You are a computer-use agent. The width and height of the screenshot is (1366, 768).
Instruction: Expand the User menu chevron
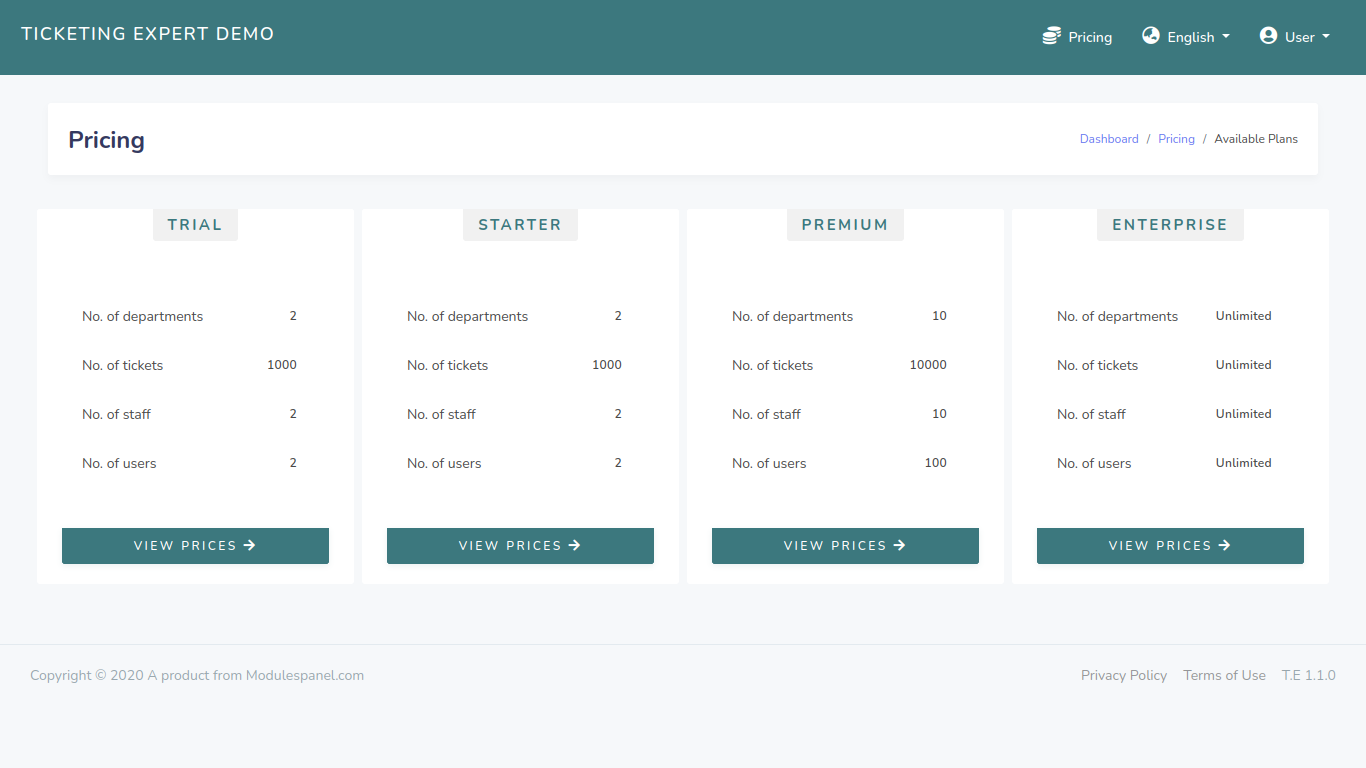pos(1325,37)
